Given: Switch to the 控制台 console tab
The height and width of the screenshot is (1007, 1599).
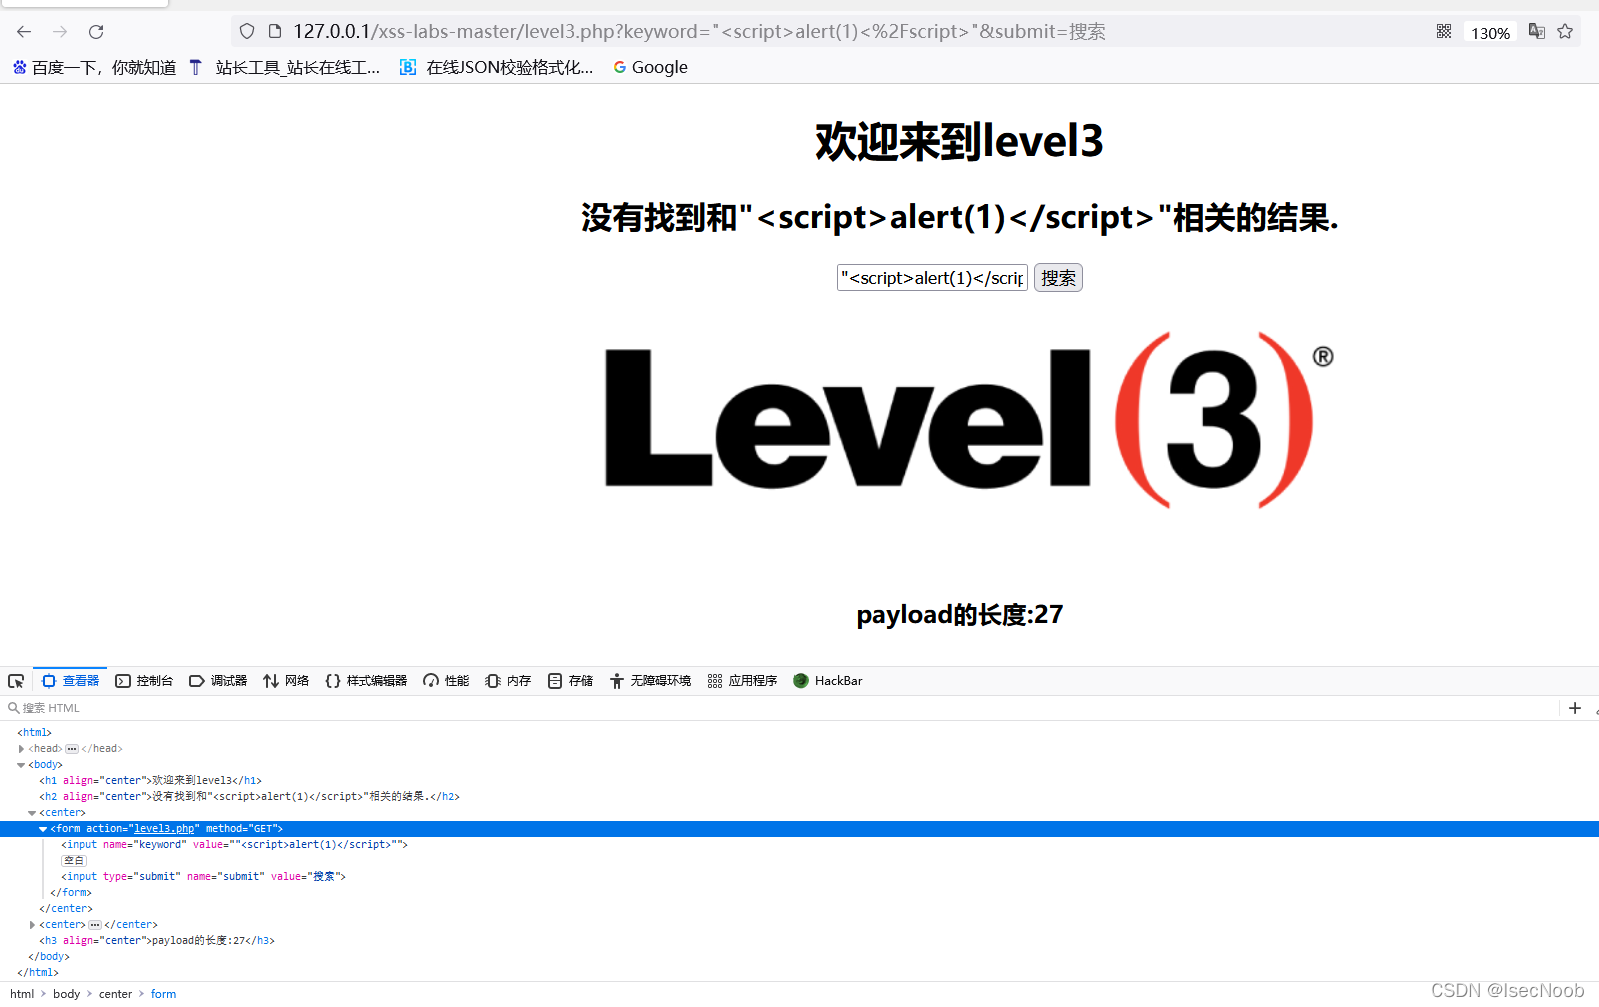Looking at the screenshot, I should [144, 681].
